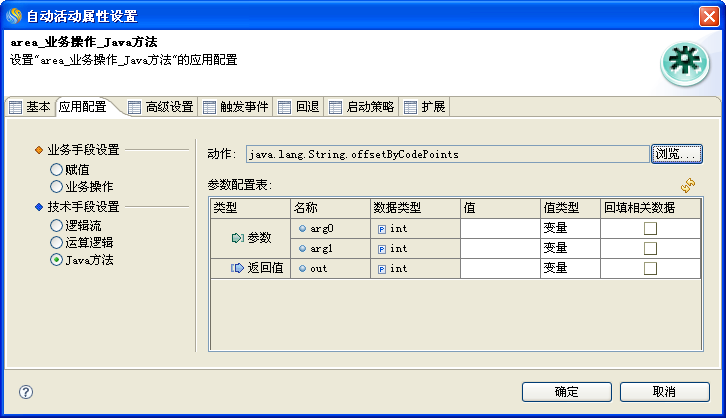Click the help question mark icon

click(26, 391)
